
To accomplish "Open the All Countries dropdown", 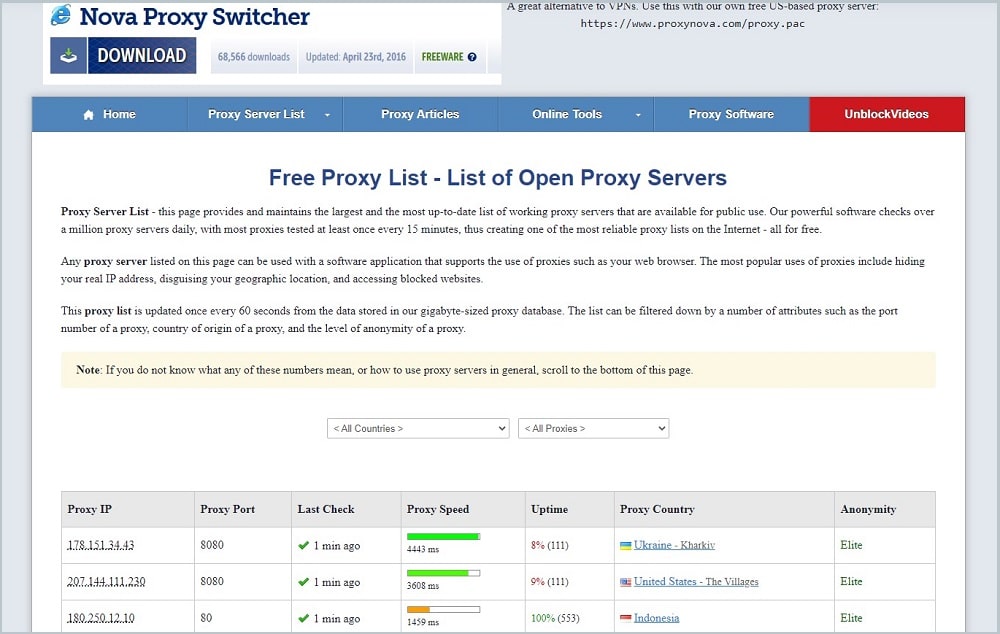I will click(418, 429).
